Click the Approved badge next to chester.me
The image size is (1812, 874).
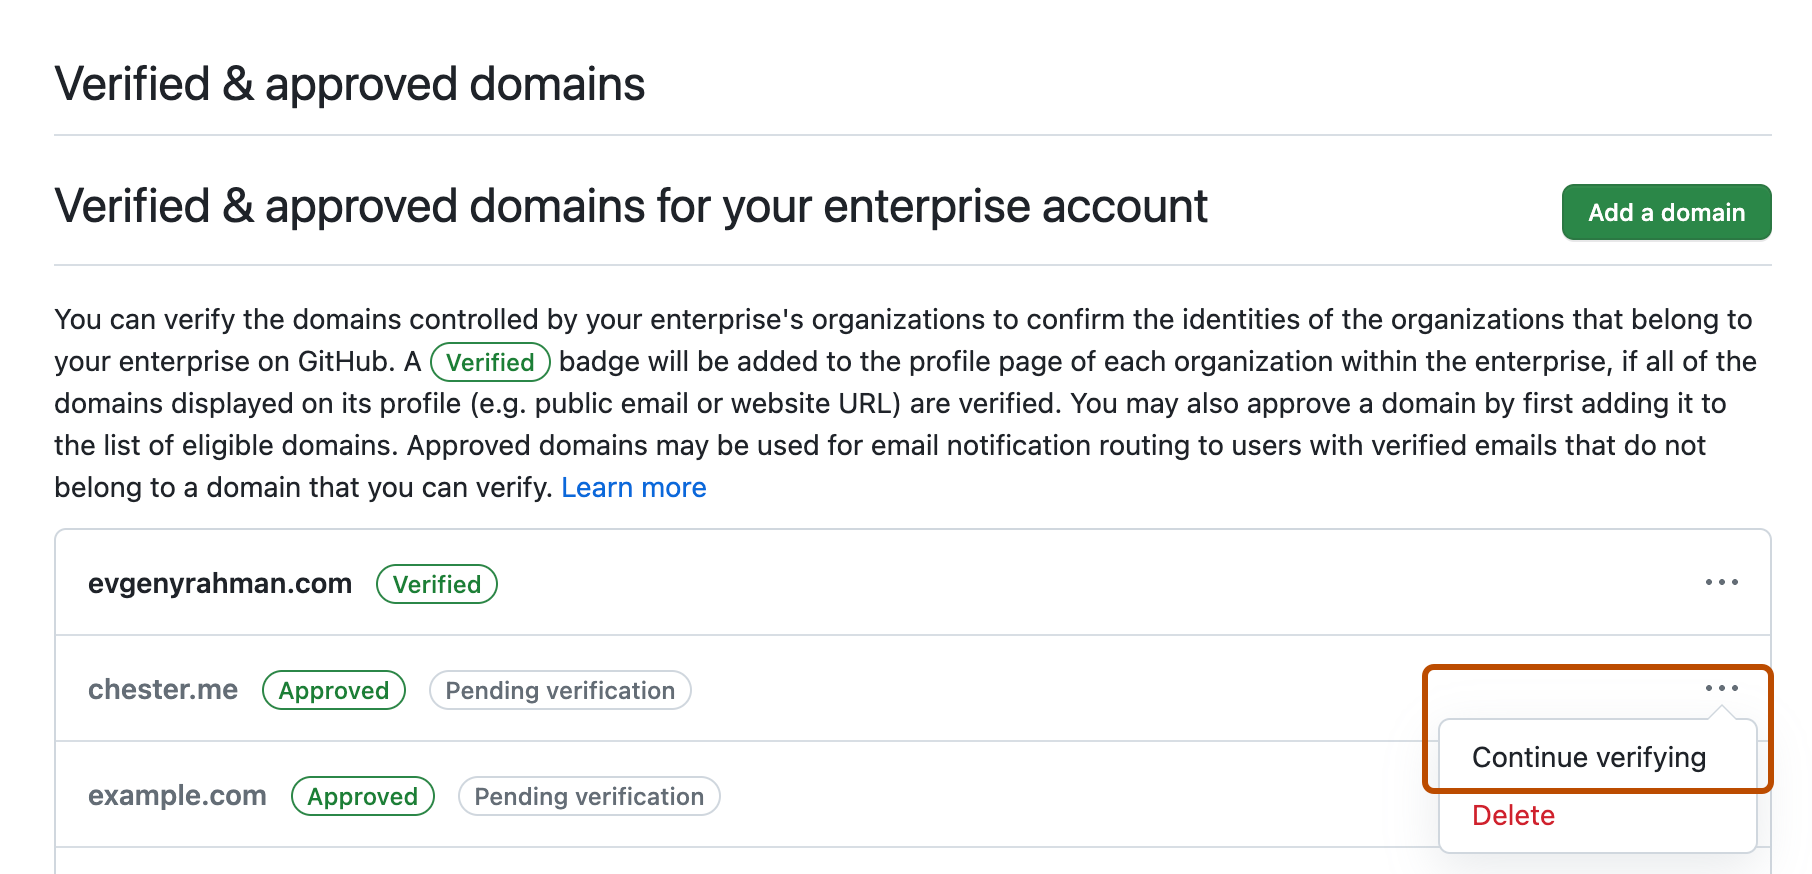pos(333,691)
